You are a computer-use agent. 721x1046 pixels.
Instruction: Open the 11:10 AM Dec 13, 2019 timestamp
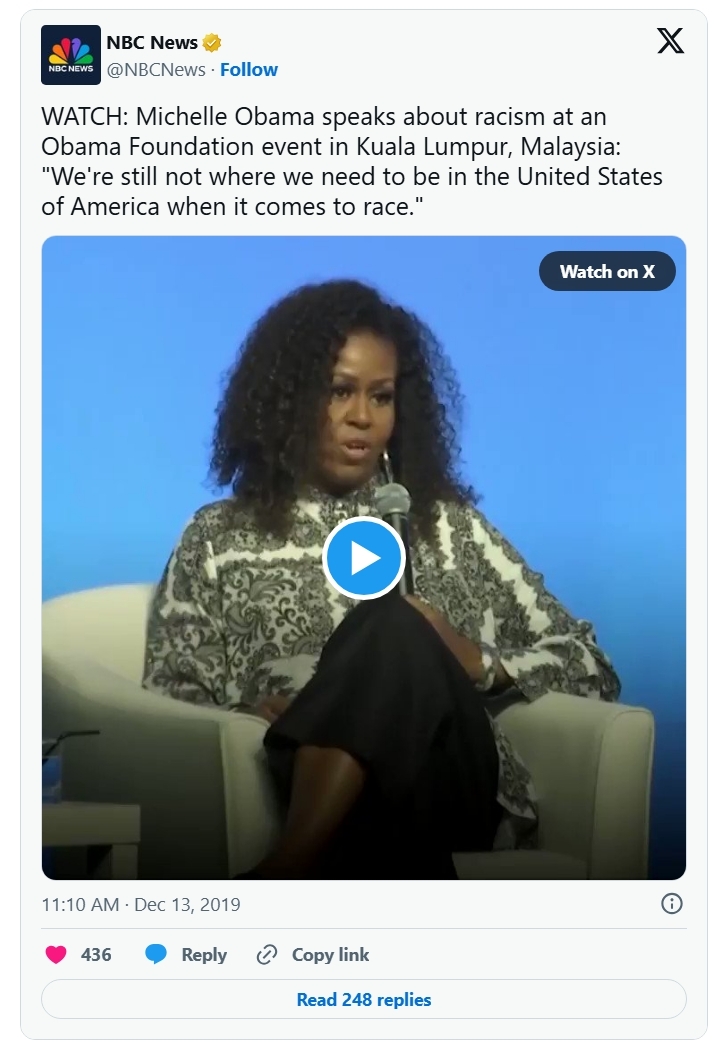[141, 905]
